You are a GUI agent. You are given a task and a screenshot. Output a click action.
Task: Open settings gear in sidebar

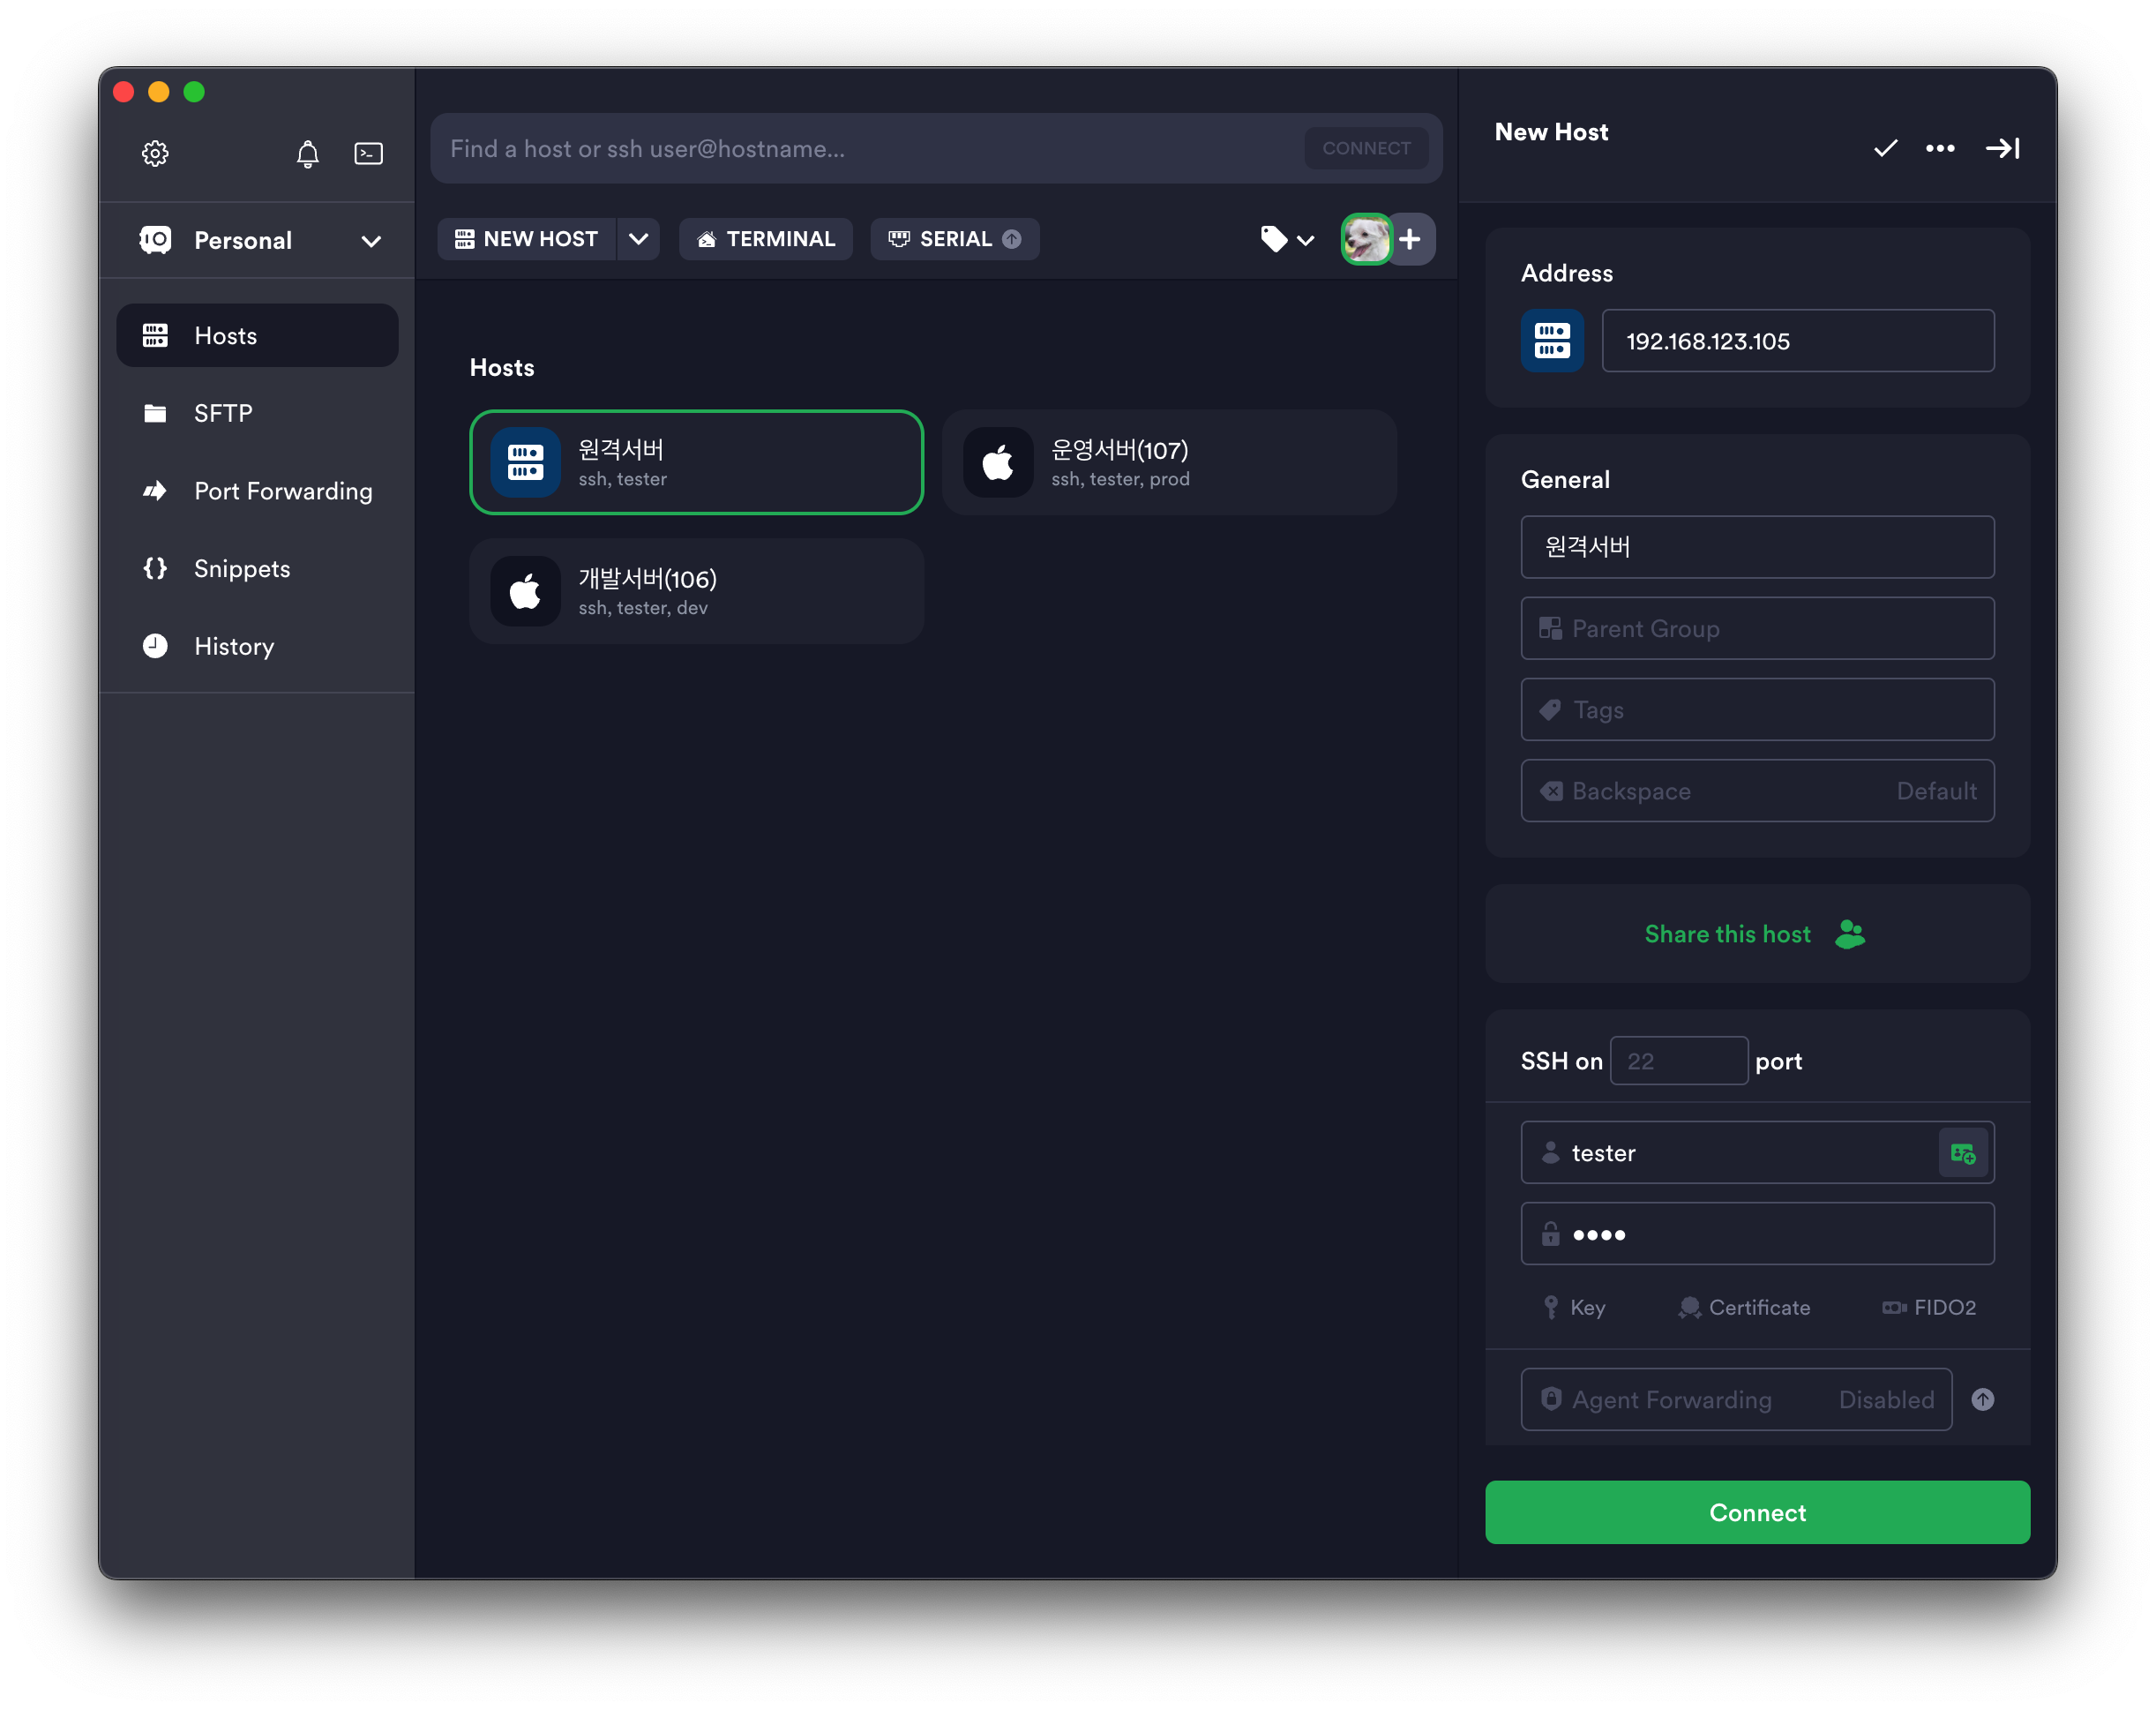(155, 153)
